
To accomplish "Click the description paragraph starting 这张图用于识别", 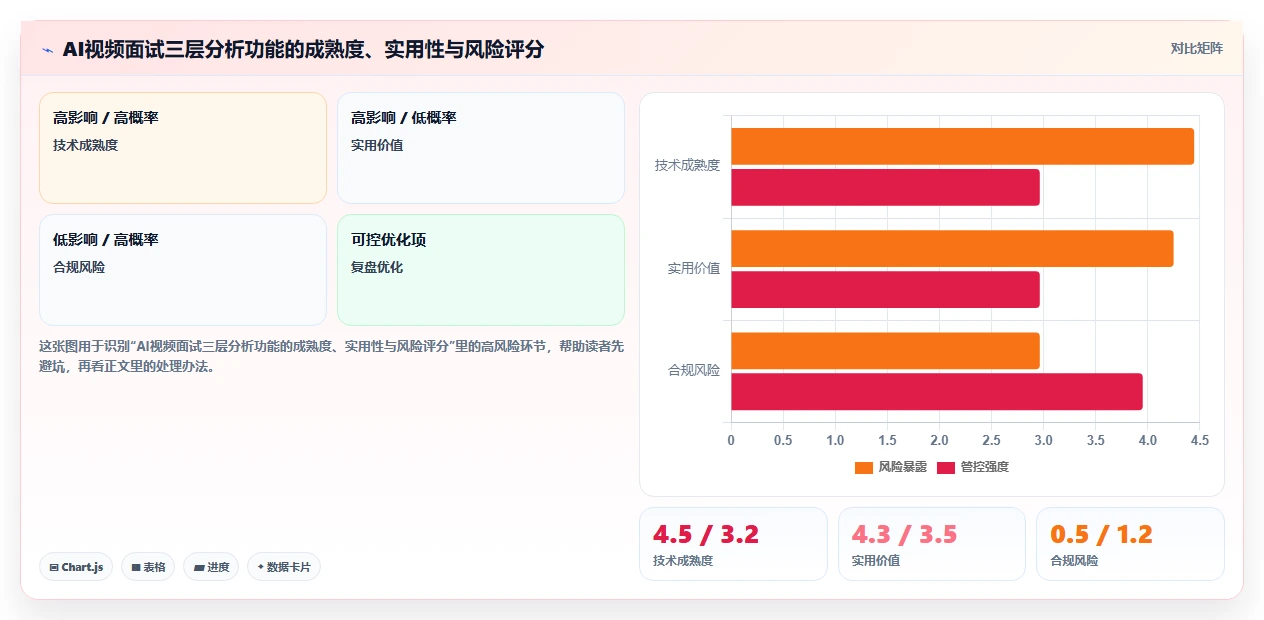I will pyautogui.click(x=331, y=356).
